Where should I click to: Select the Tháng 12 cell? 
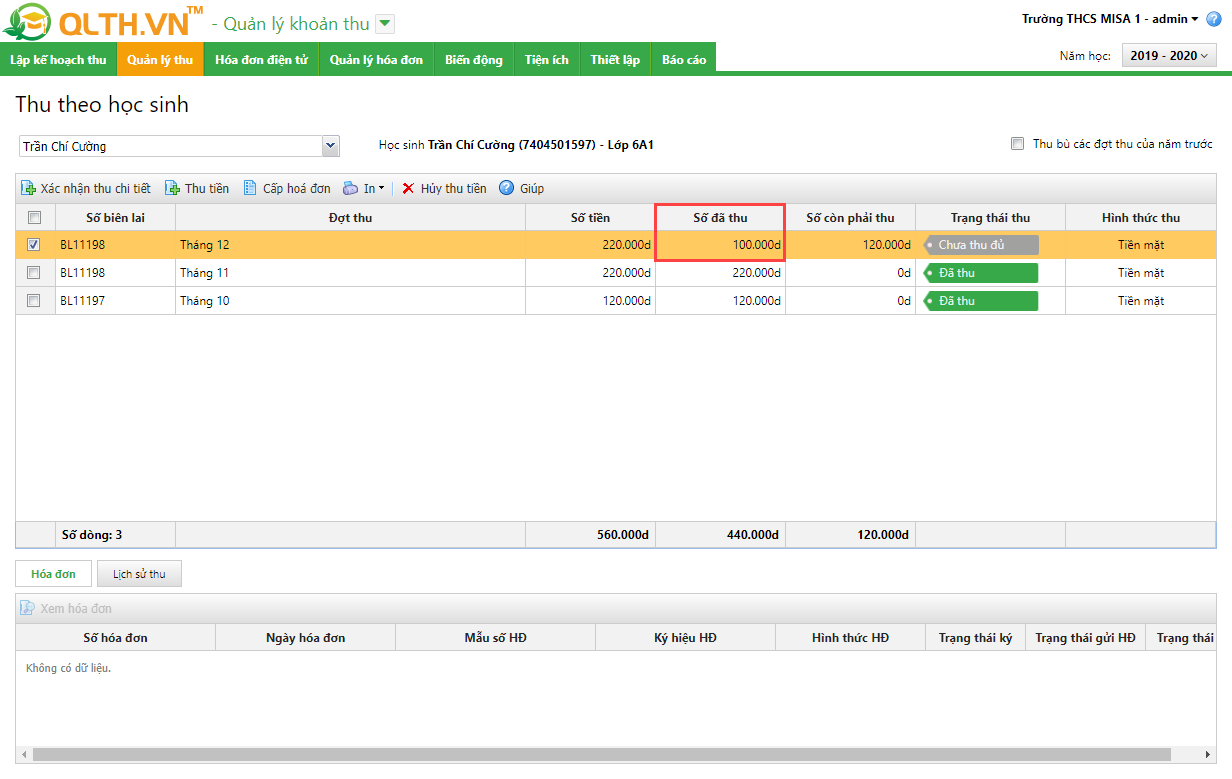(x=350, y=245)
